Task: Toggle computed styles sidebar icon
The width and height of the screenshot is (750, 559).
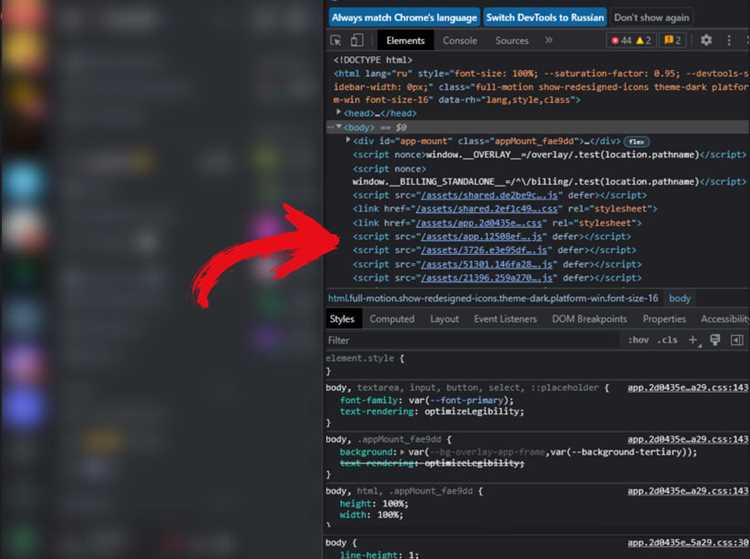Action: [x=737, y=340]
